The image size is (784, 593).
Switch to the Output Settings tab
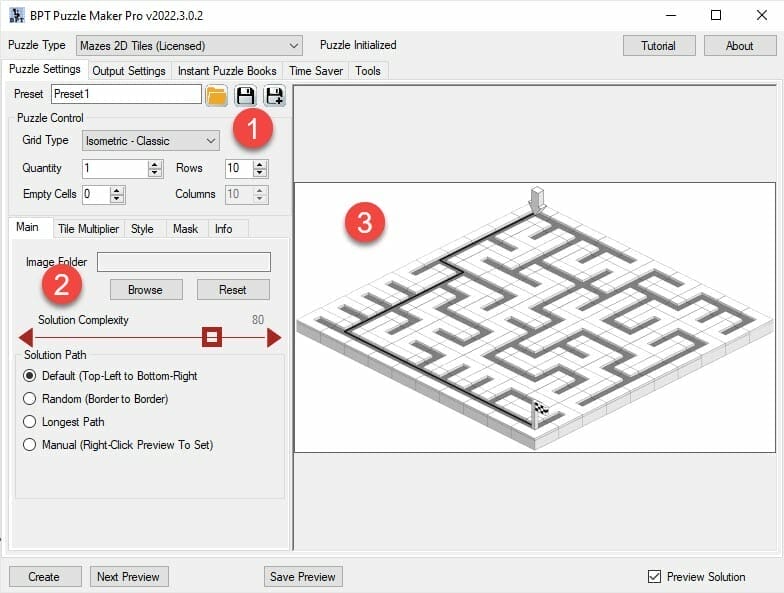point(129,71)
